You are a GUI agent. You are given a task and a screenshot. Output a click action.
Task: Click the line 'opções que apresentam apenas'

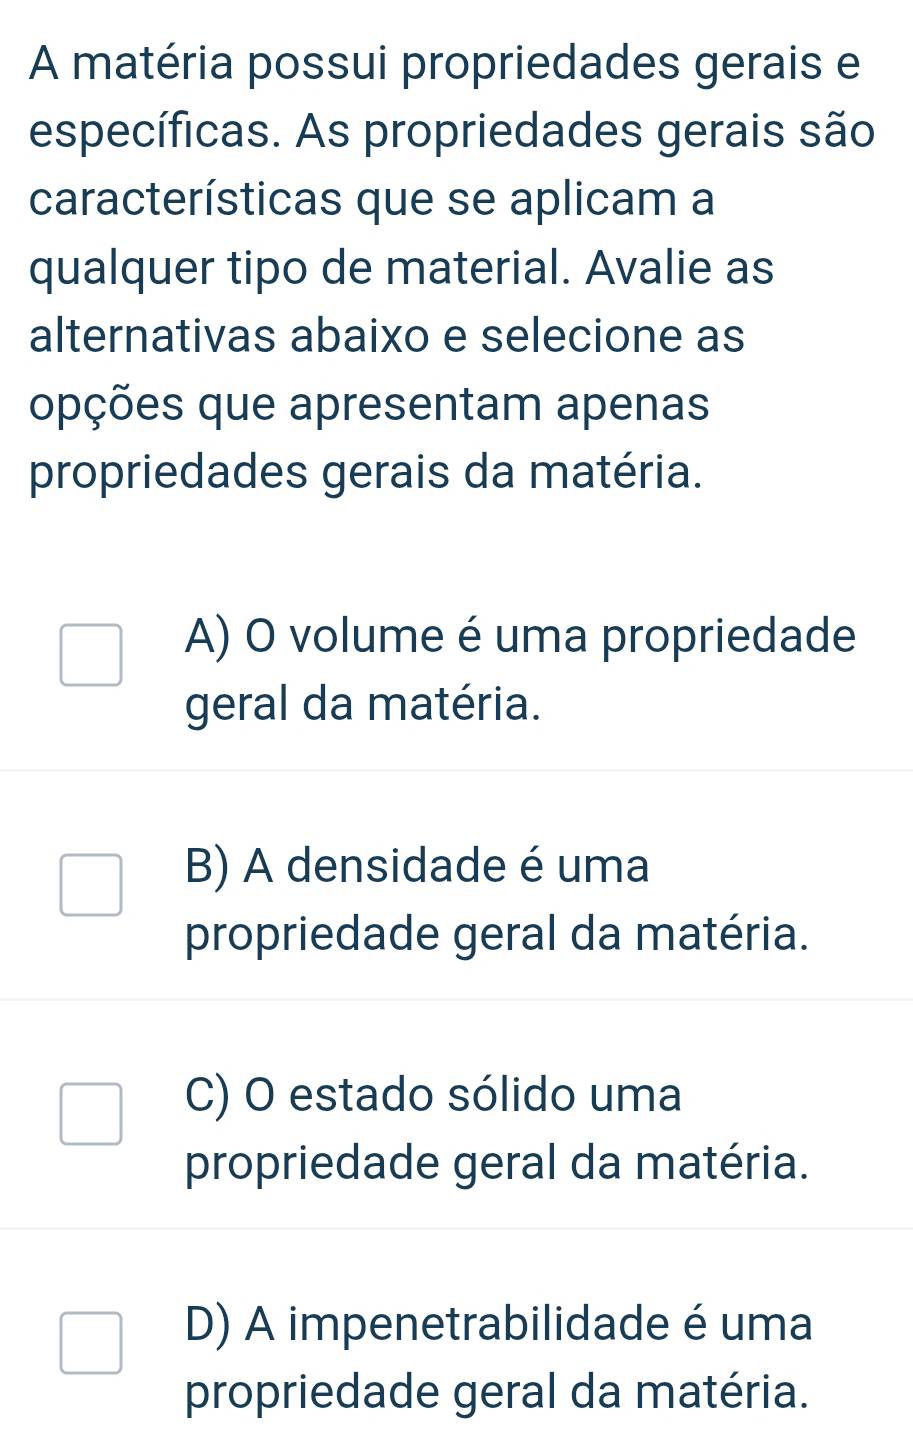pyautogui.click(x=370, y=405)
